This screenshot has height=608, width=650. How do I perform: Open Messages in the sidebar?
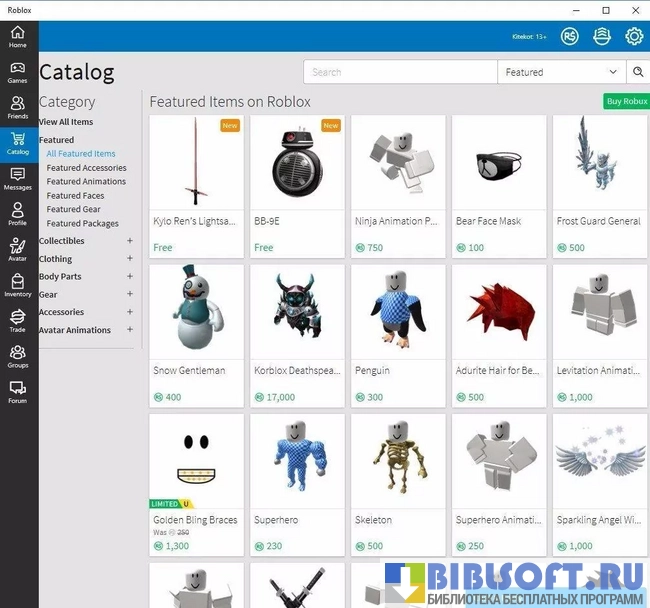coord(18,179)
